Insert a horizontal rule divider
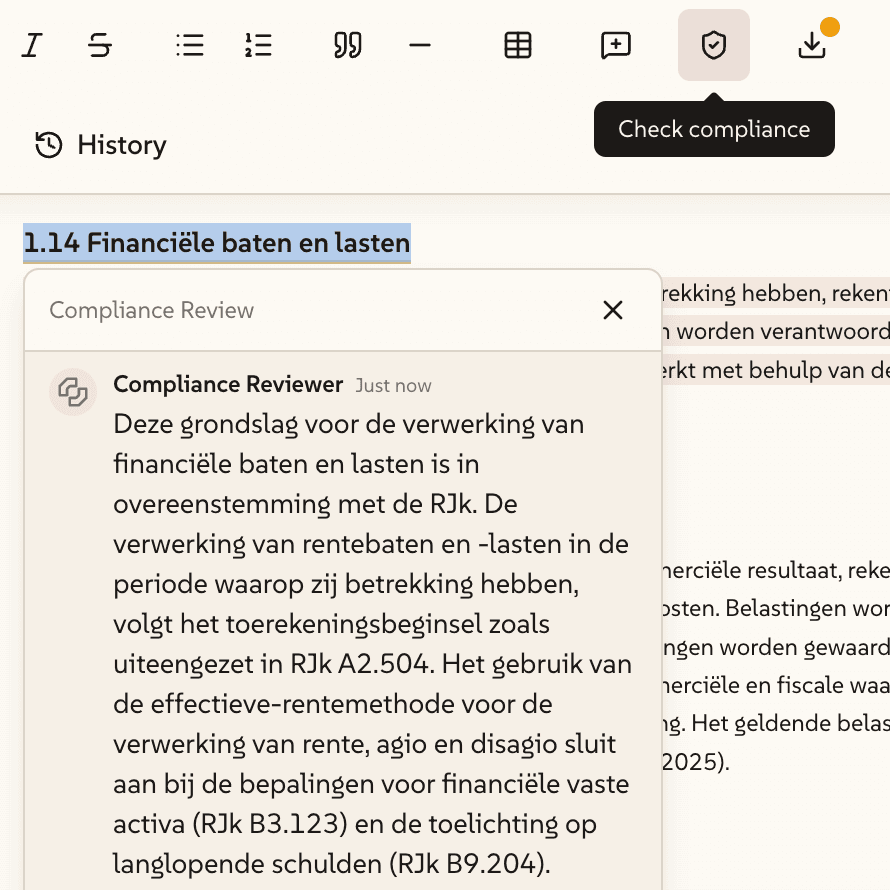 (x=420, y=45)
